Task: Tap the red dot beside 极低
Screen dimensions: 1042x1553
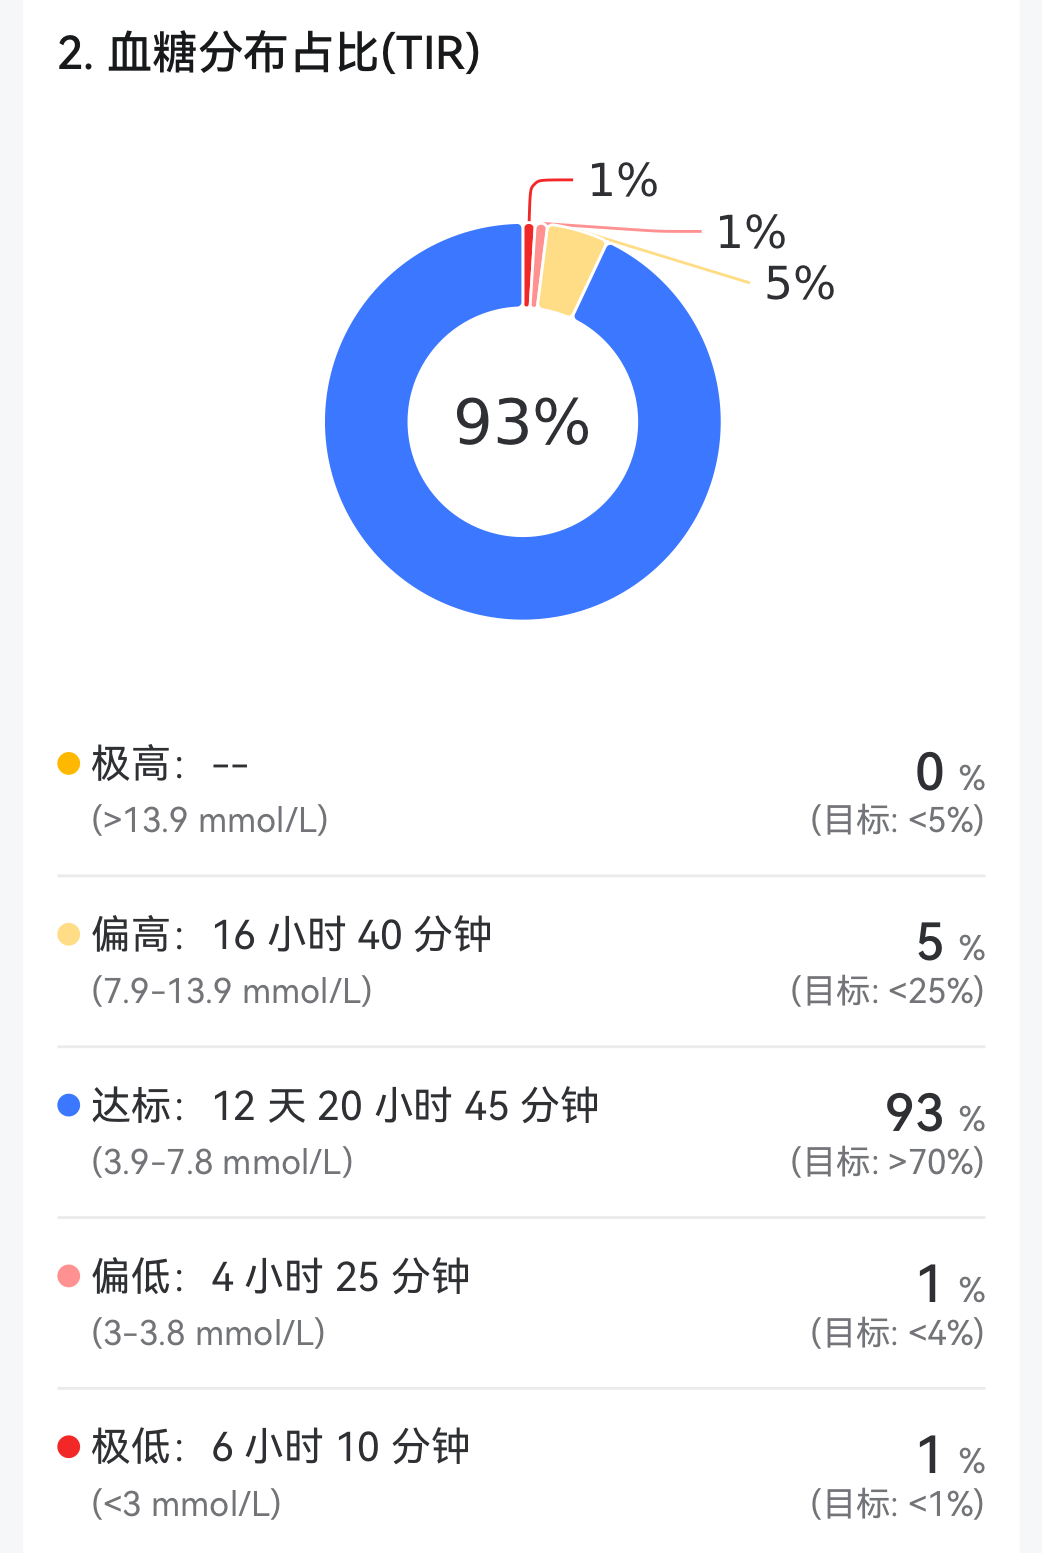Action: (x=69, y=1447)
